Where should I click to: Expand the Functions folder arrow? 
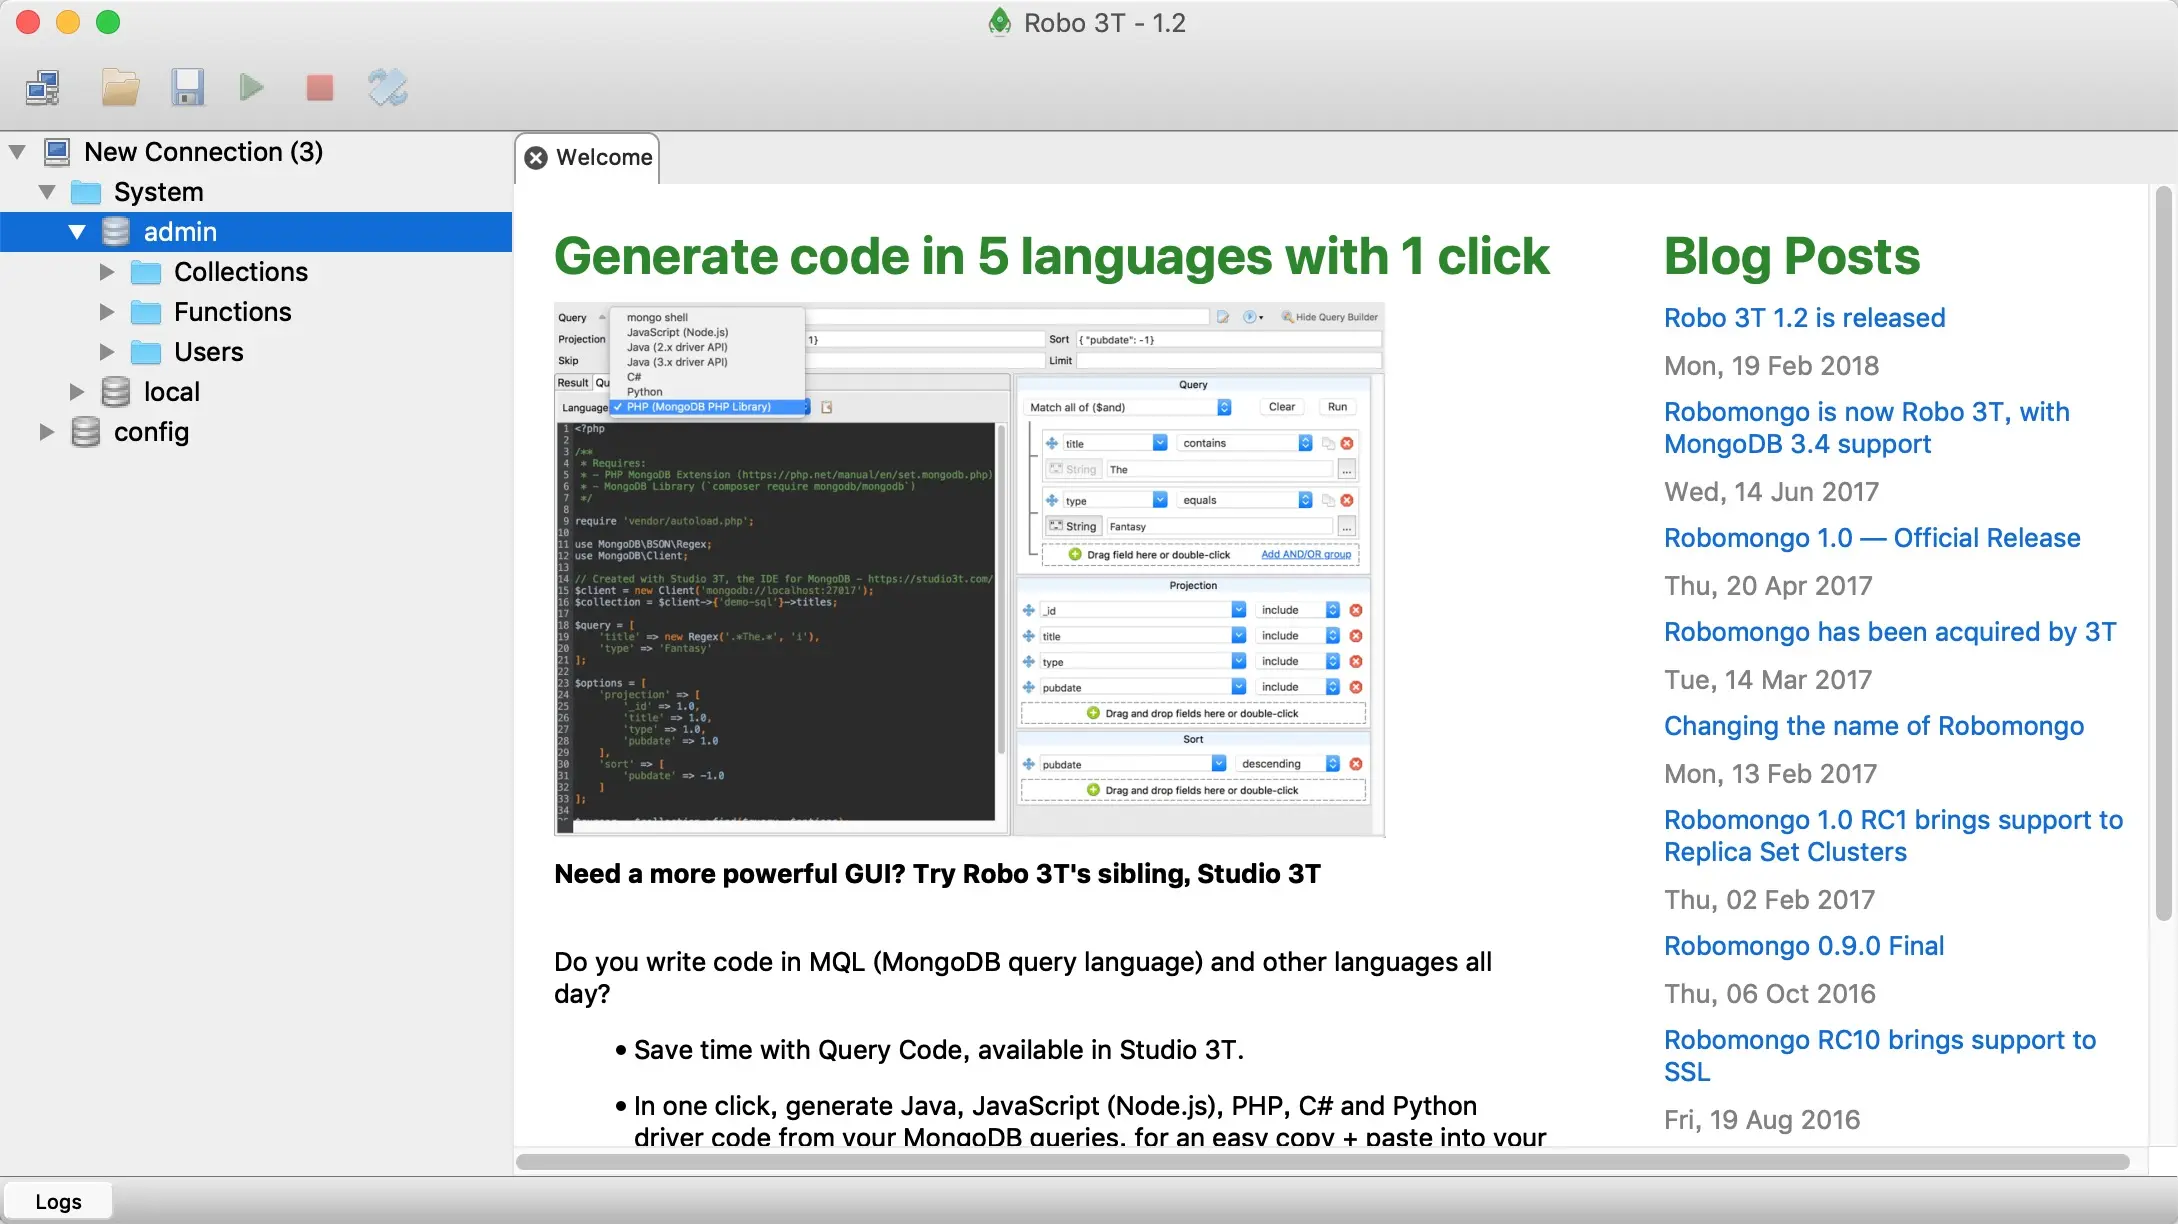tap(107, 312)
